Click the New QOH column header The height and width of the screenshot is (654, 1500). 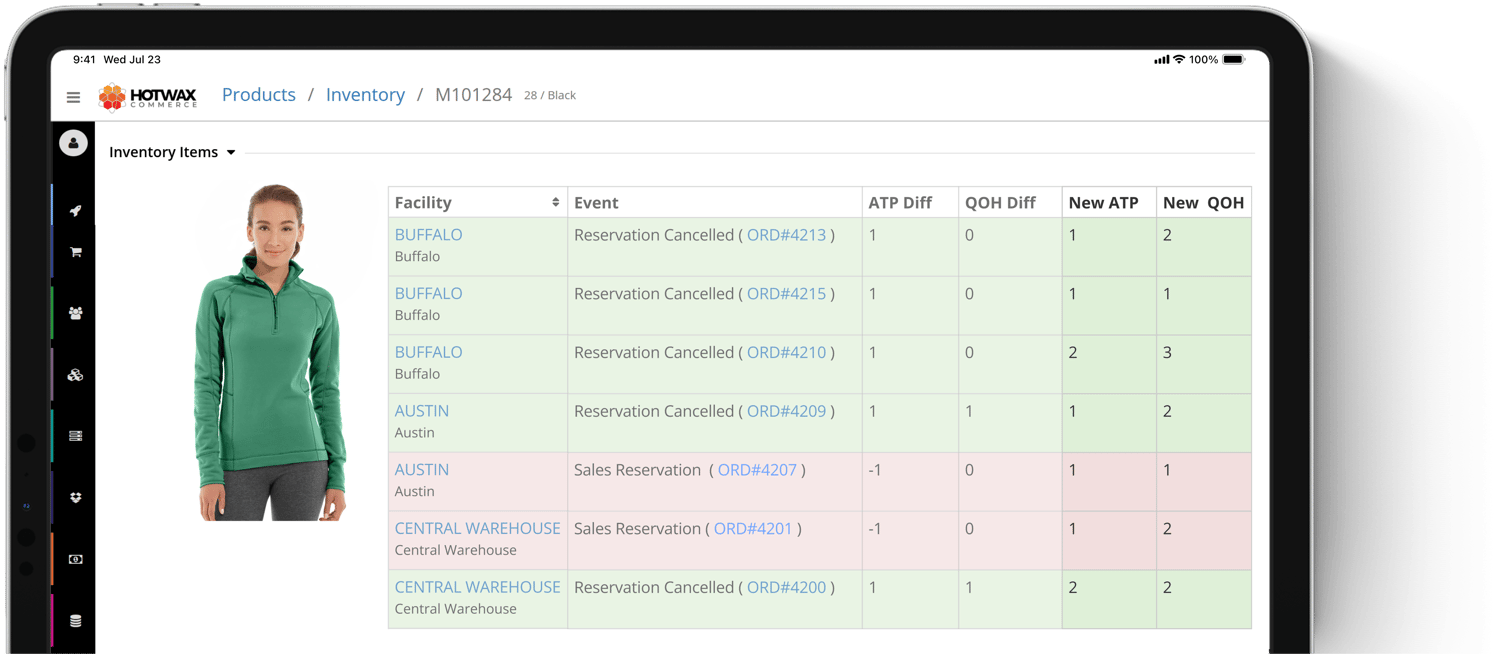click(x=1203, y=203)
